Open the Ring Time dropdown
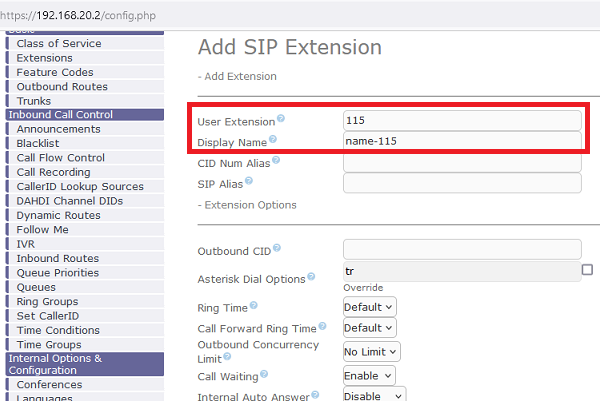The height and width of the screenshot is (401, 600). coord(369,306)
